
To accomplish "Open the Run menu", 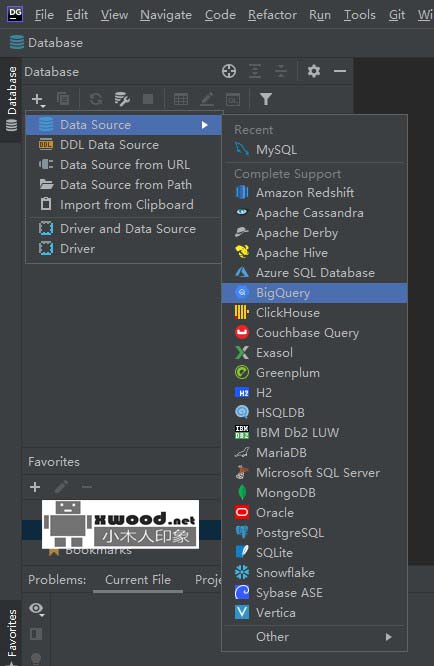I will pyautogui.click(x=320, y=15).
